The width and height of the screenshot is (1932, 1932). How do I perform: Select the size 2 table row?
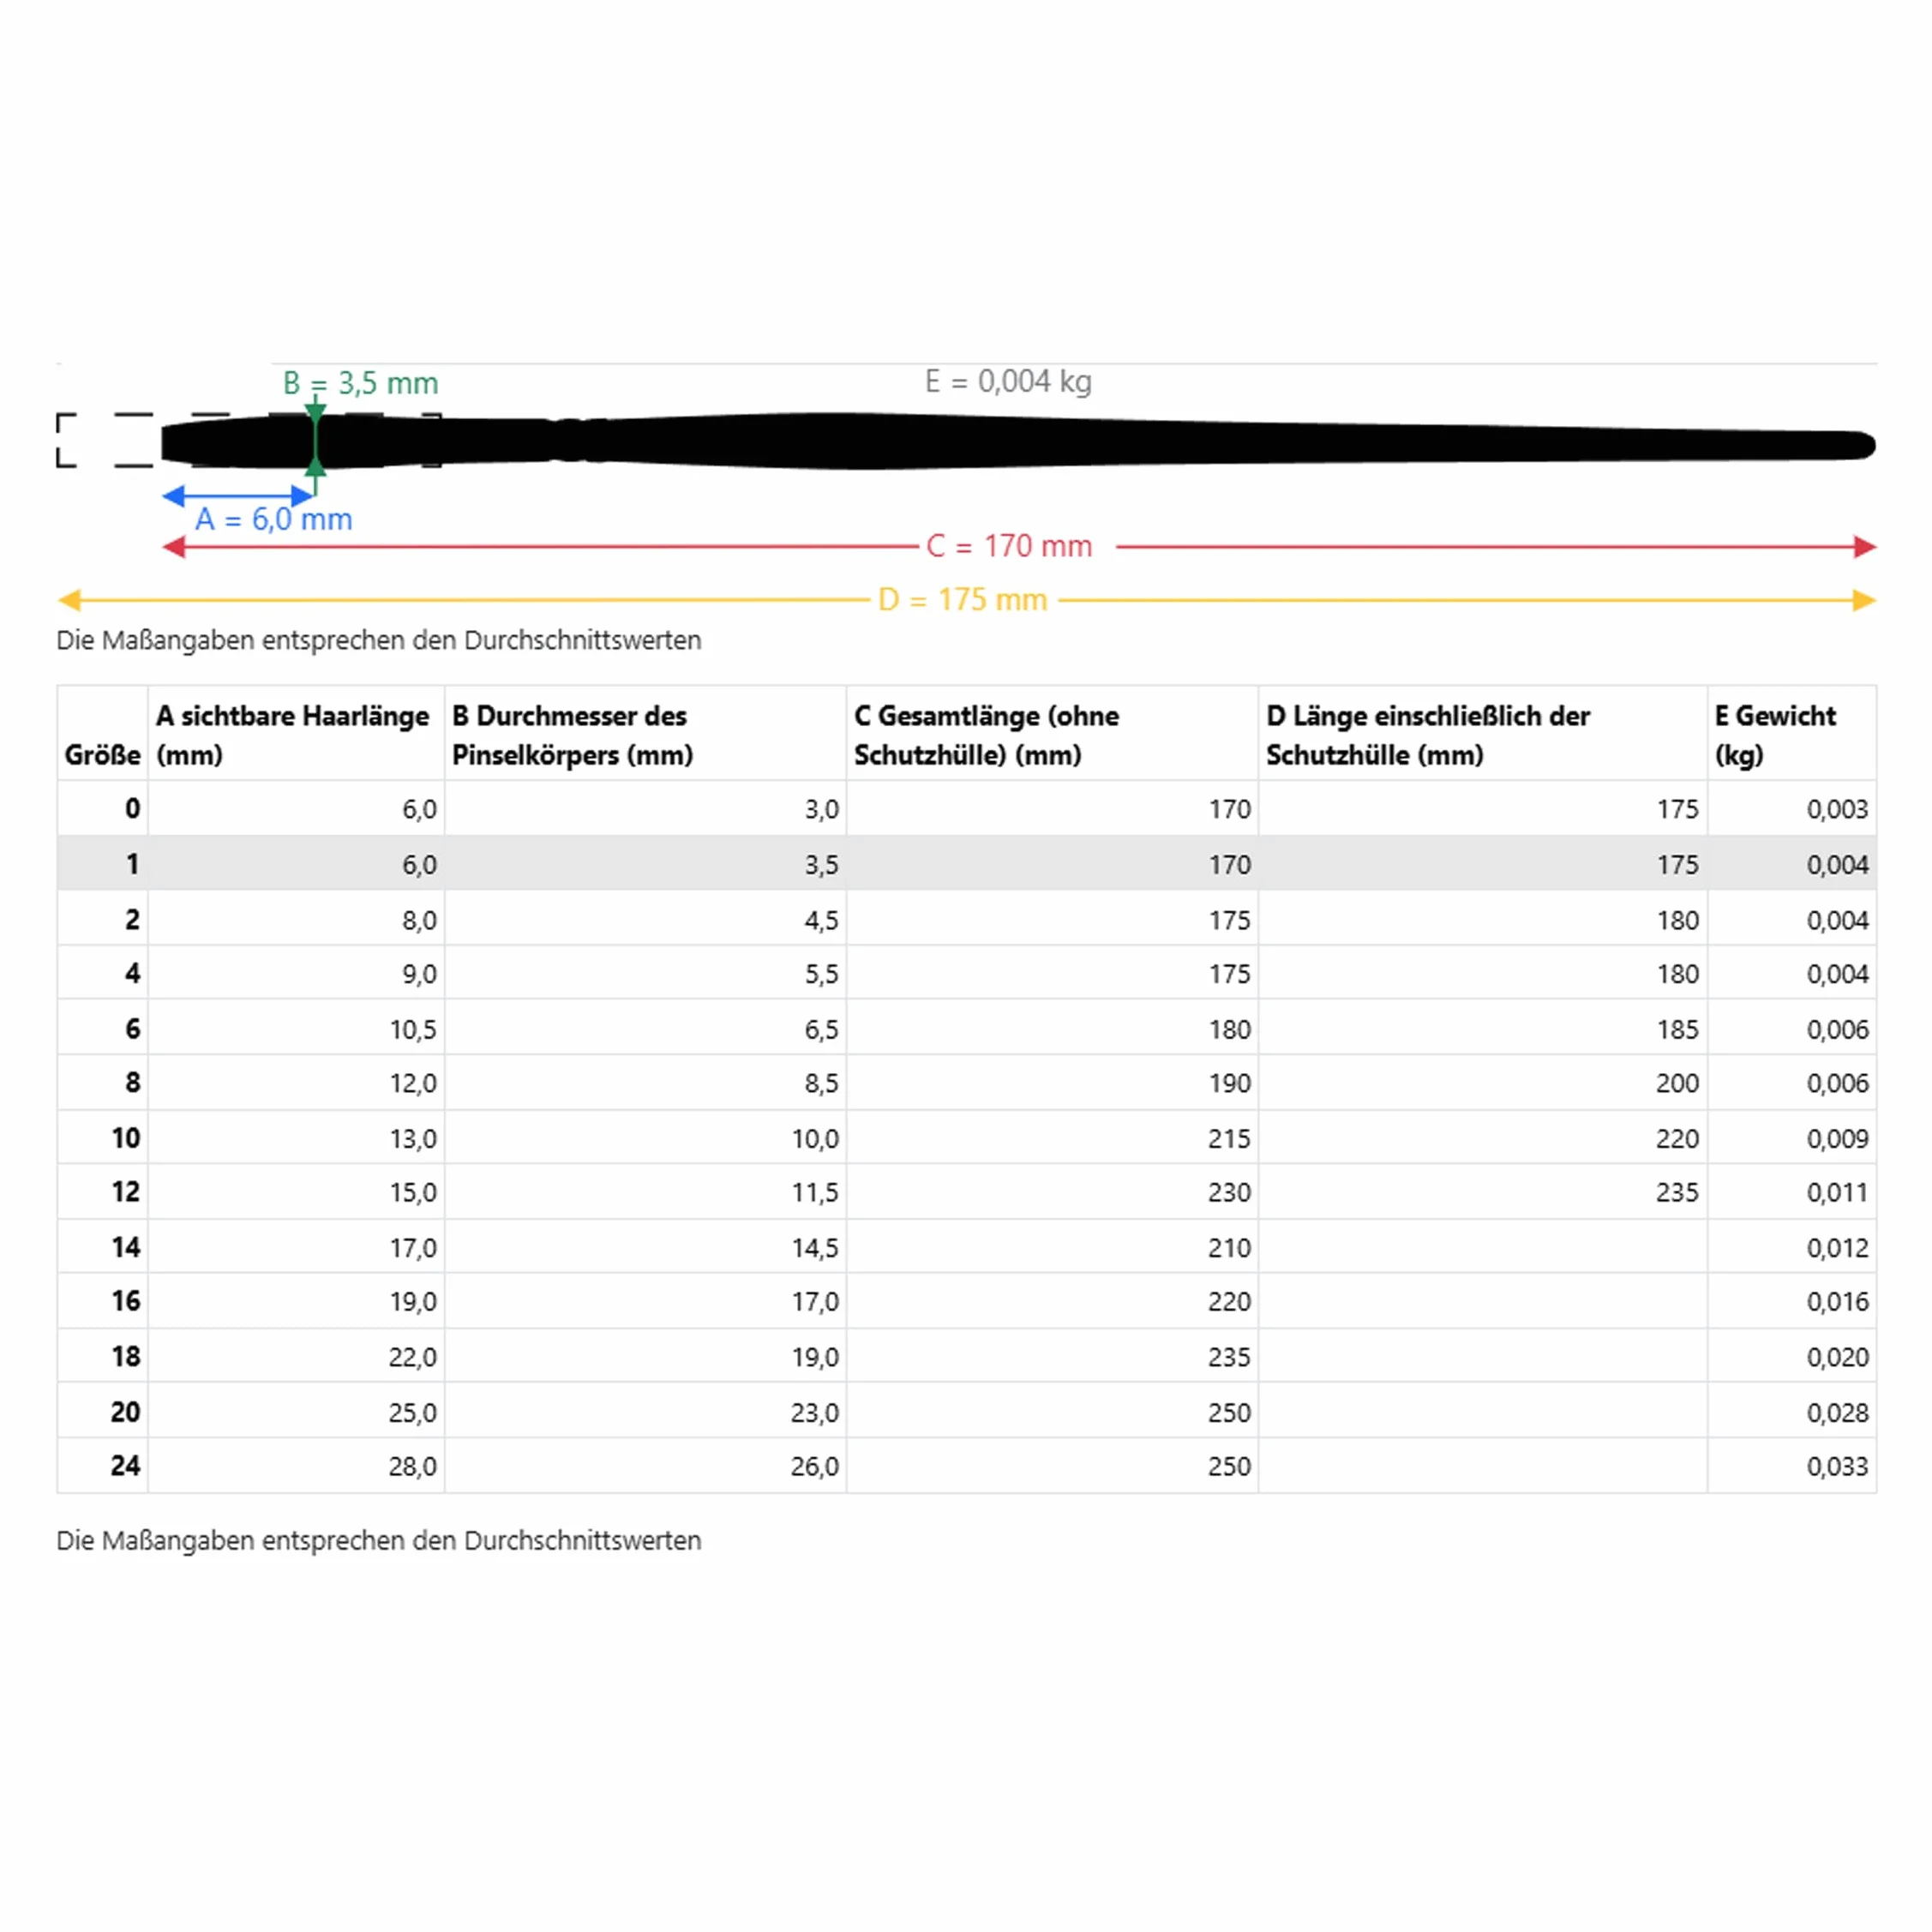coord(966,918)
